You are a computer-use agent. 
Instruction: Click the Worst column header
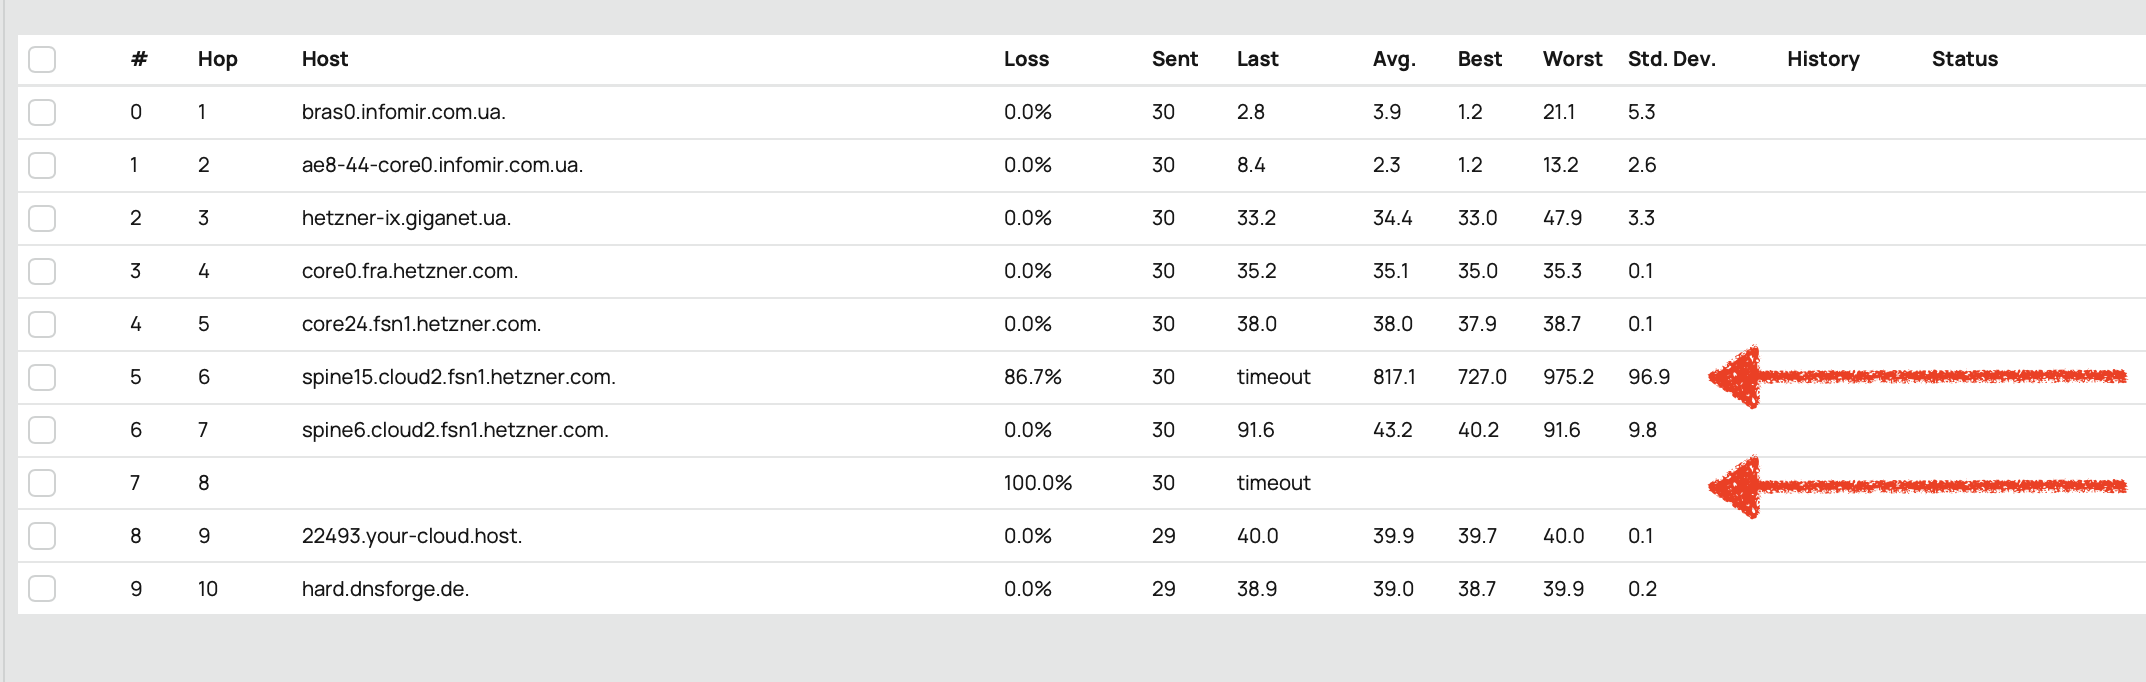(x=1572, y=59)
